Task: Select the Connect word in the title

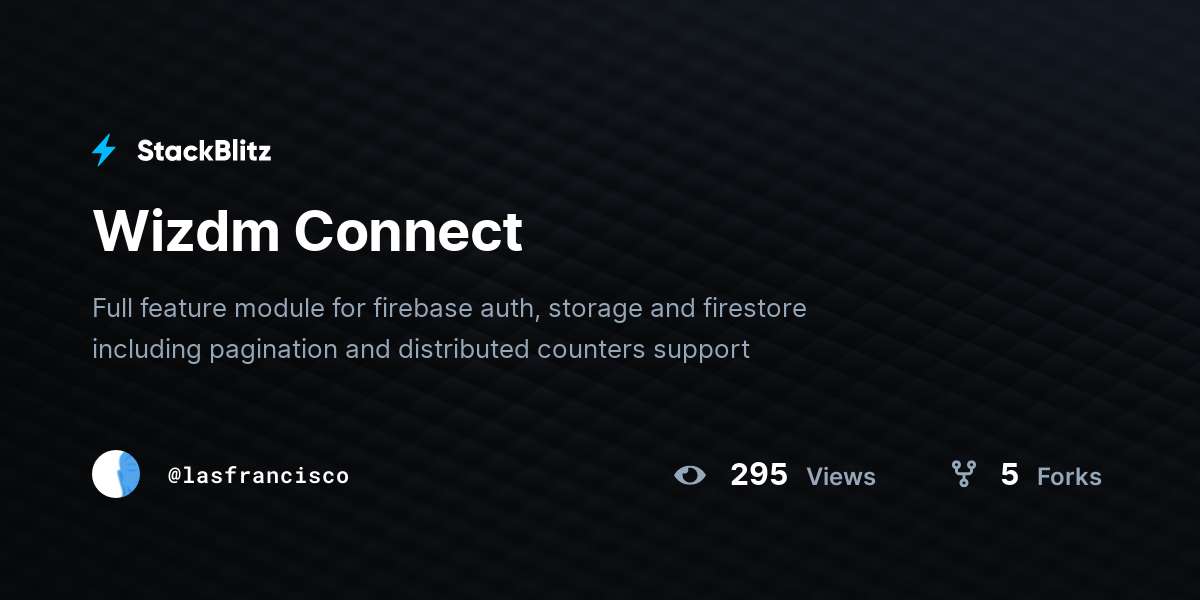Action: click(408, 231)
